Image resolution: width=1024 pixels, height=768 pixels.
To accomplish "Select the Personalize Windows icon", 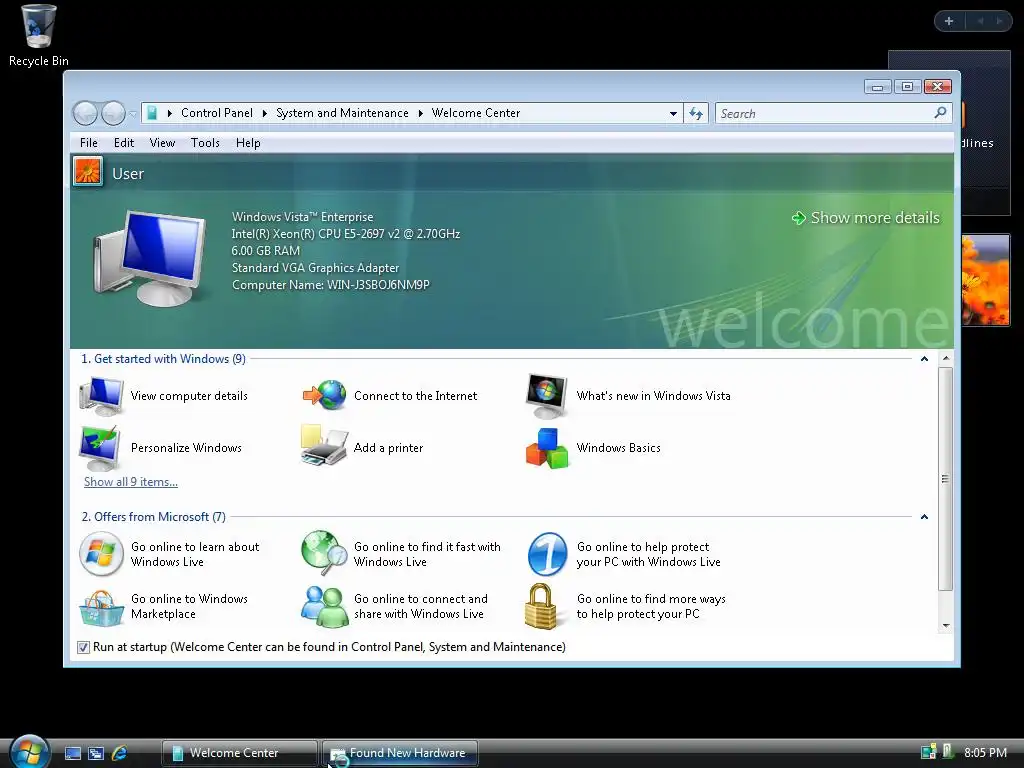I will pos(100,448).
